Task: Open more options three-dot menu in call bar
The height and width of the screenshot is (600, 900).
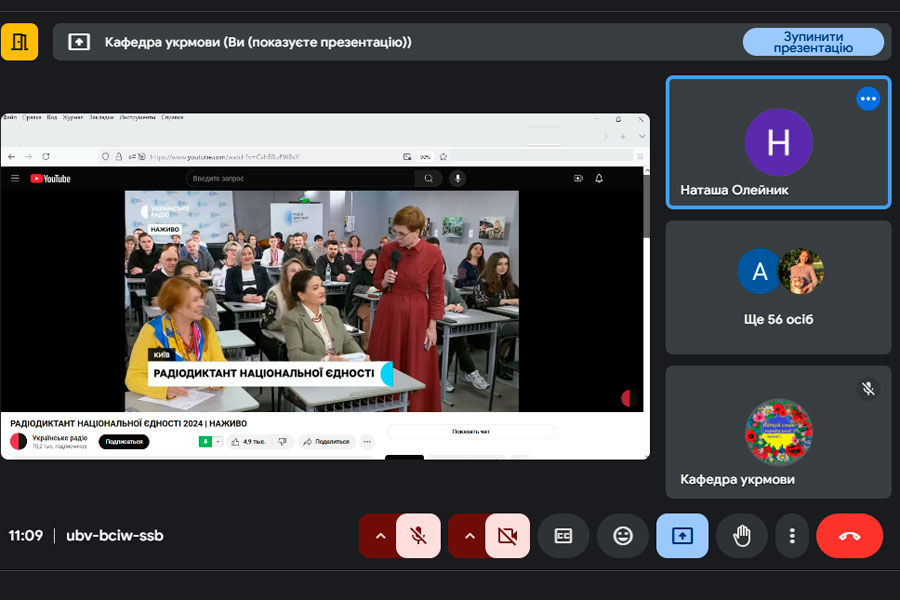Action: click(791, 536)
